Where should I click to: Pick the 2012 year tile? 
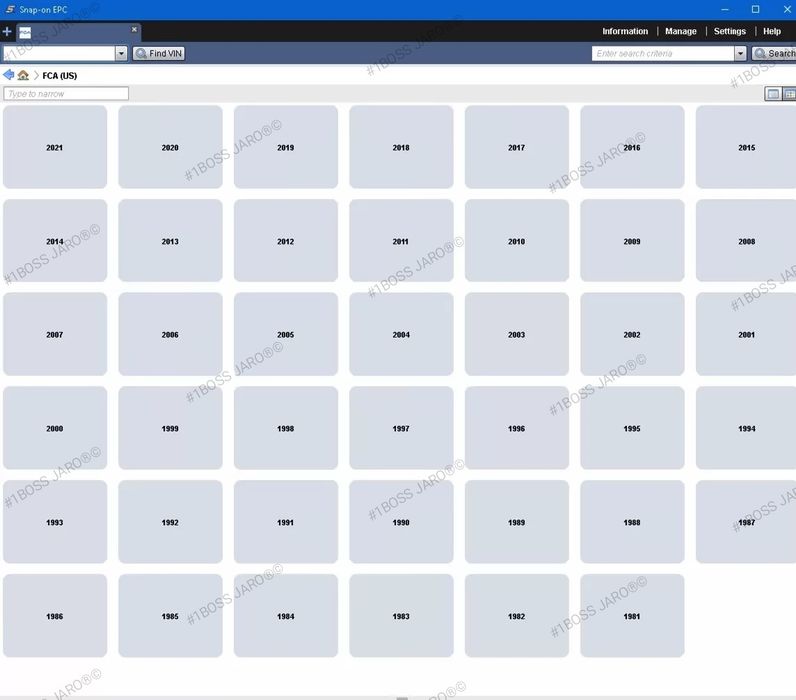coord(286,241)
